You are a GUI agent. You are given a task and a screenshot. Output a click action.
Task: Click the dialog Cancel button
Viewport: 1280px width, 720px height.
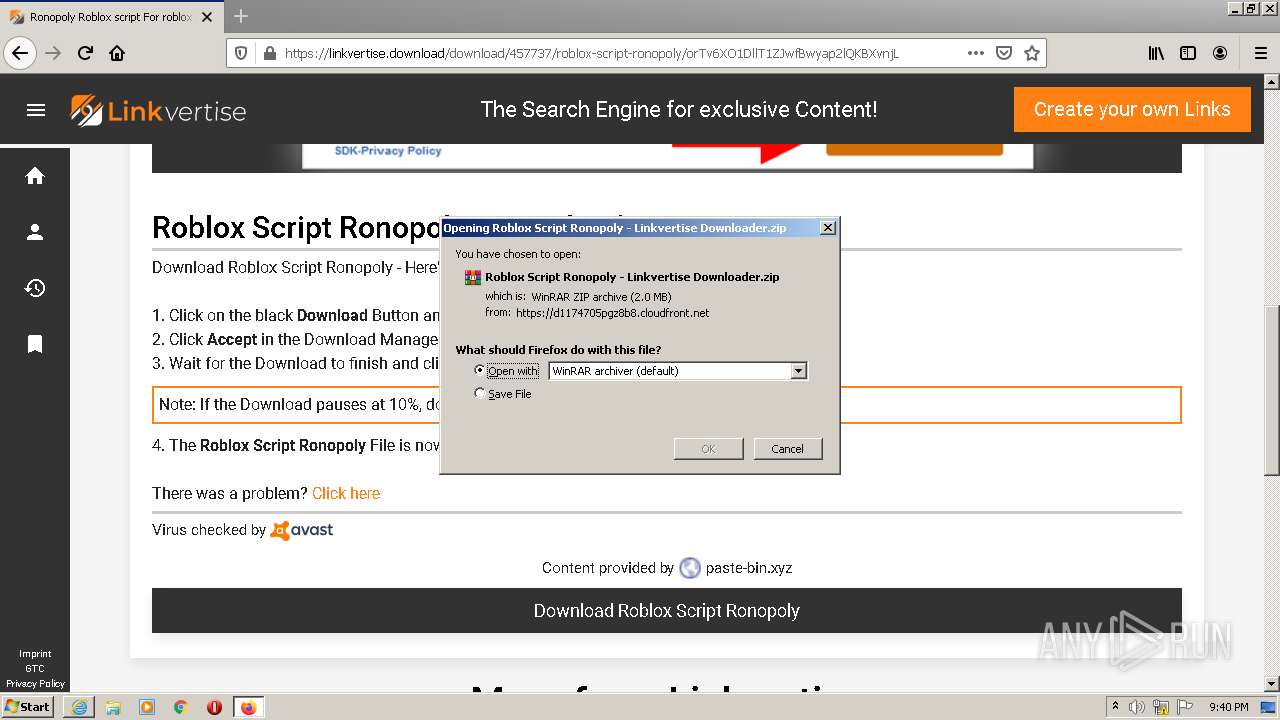coord(788,449)
